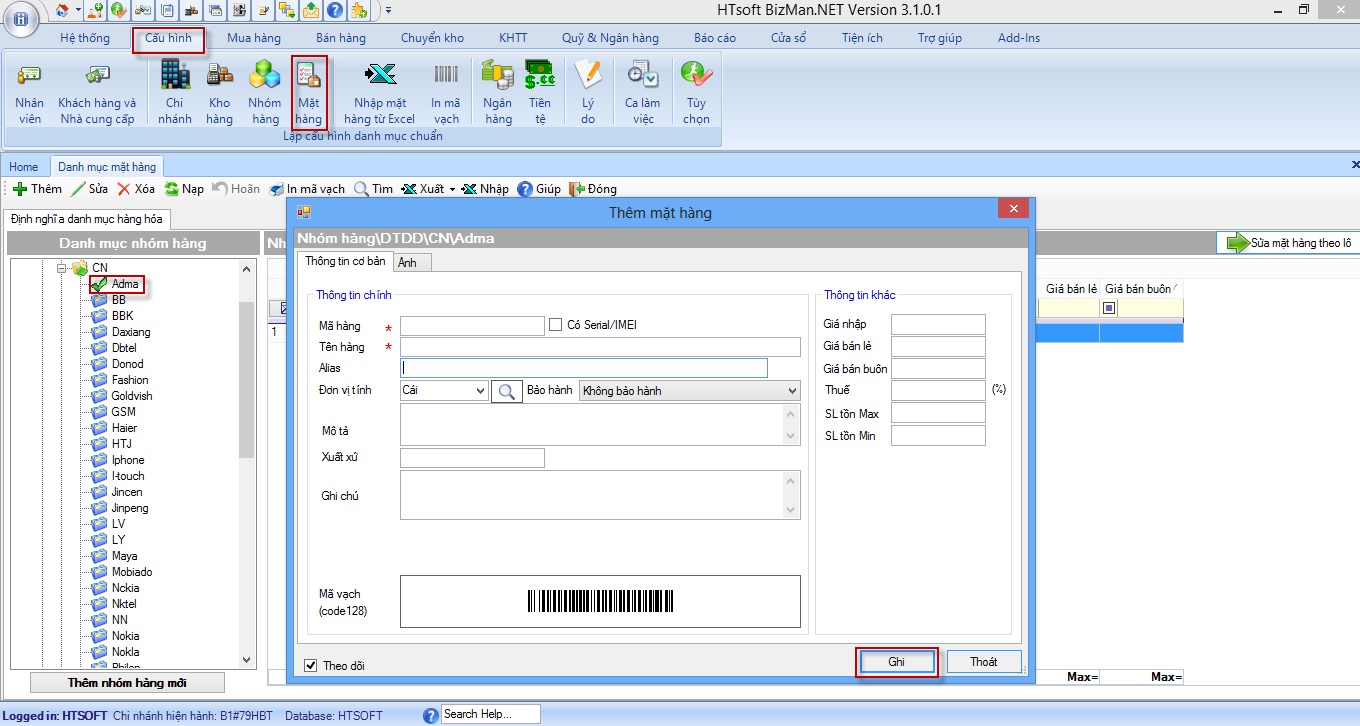This screenshot has width=1360, height=726.
Task: Open In mã vạch barcode ribbon icon
Action: point(446,92)
